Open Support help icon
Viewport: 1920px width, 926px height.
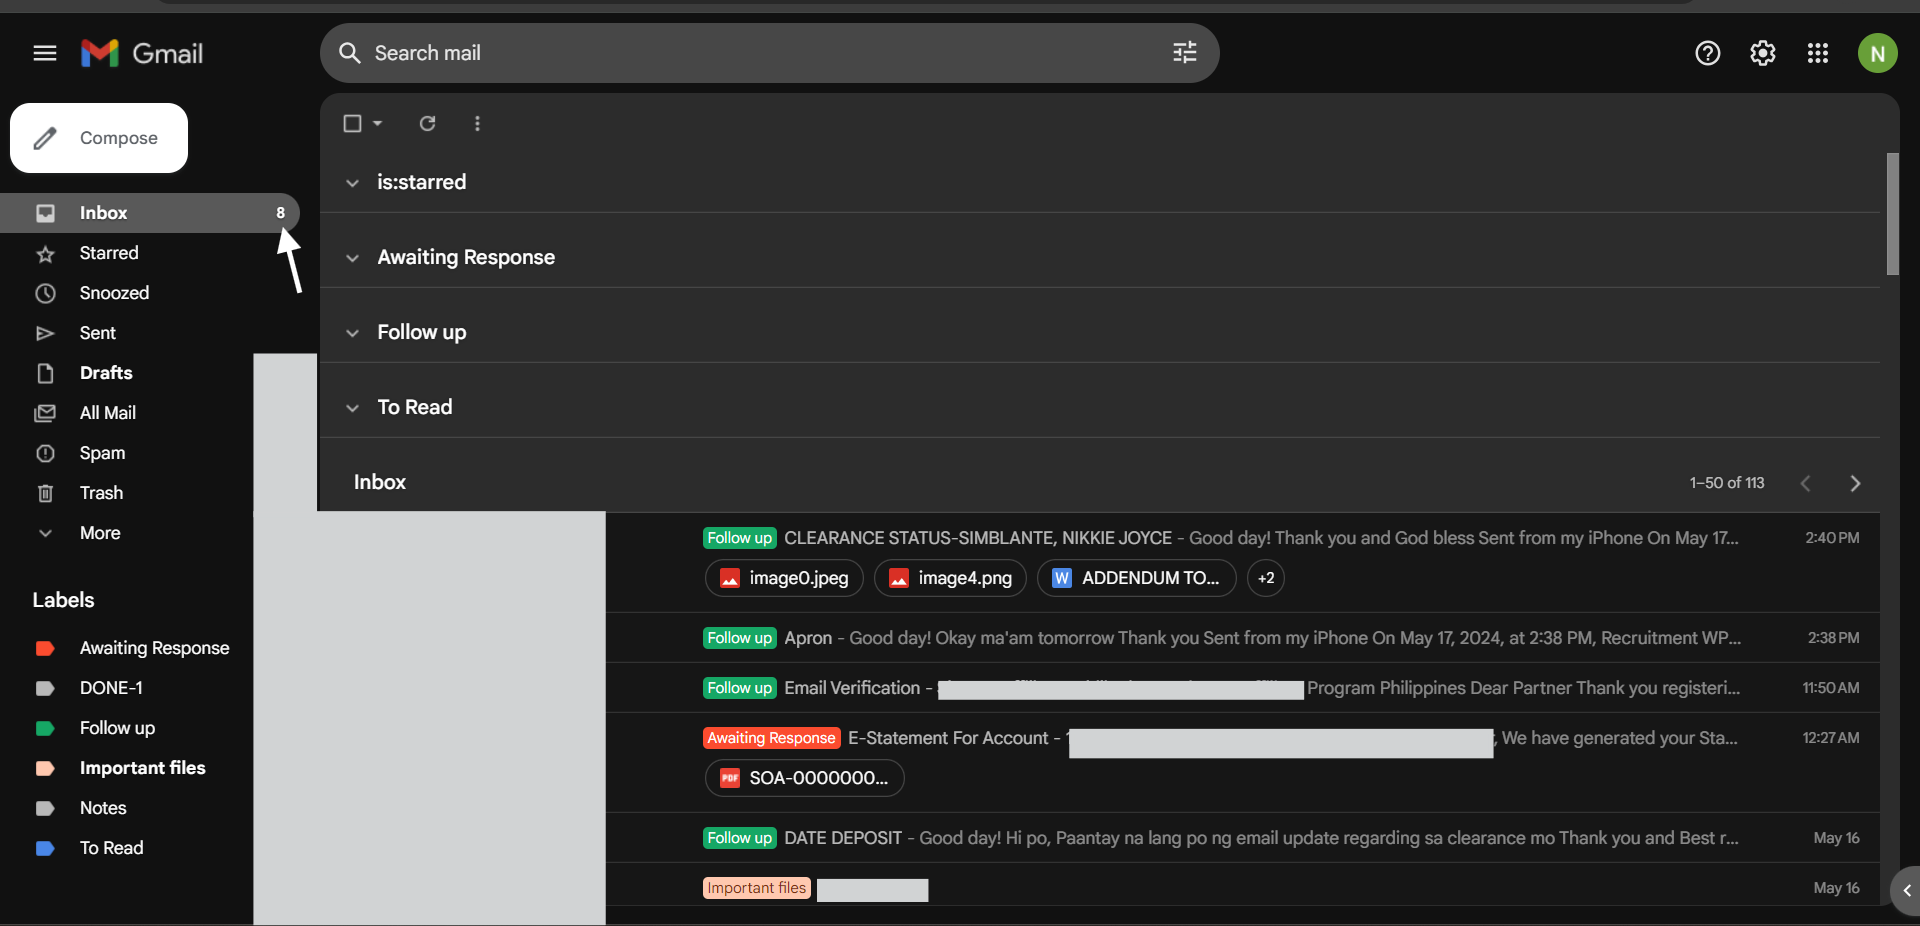(x=1708, y=53)
